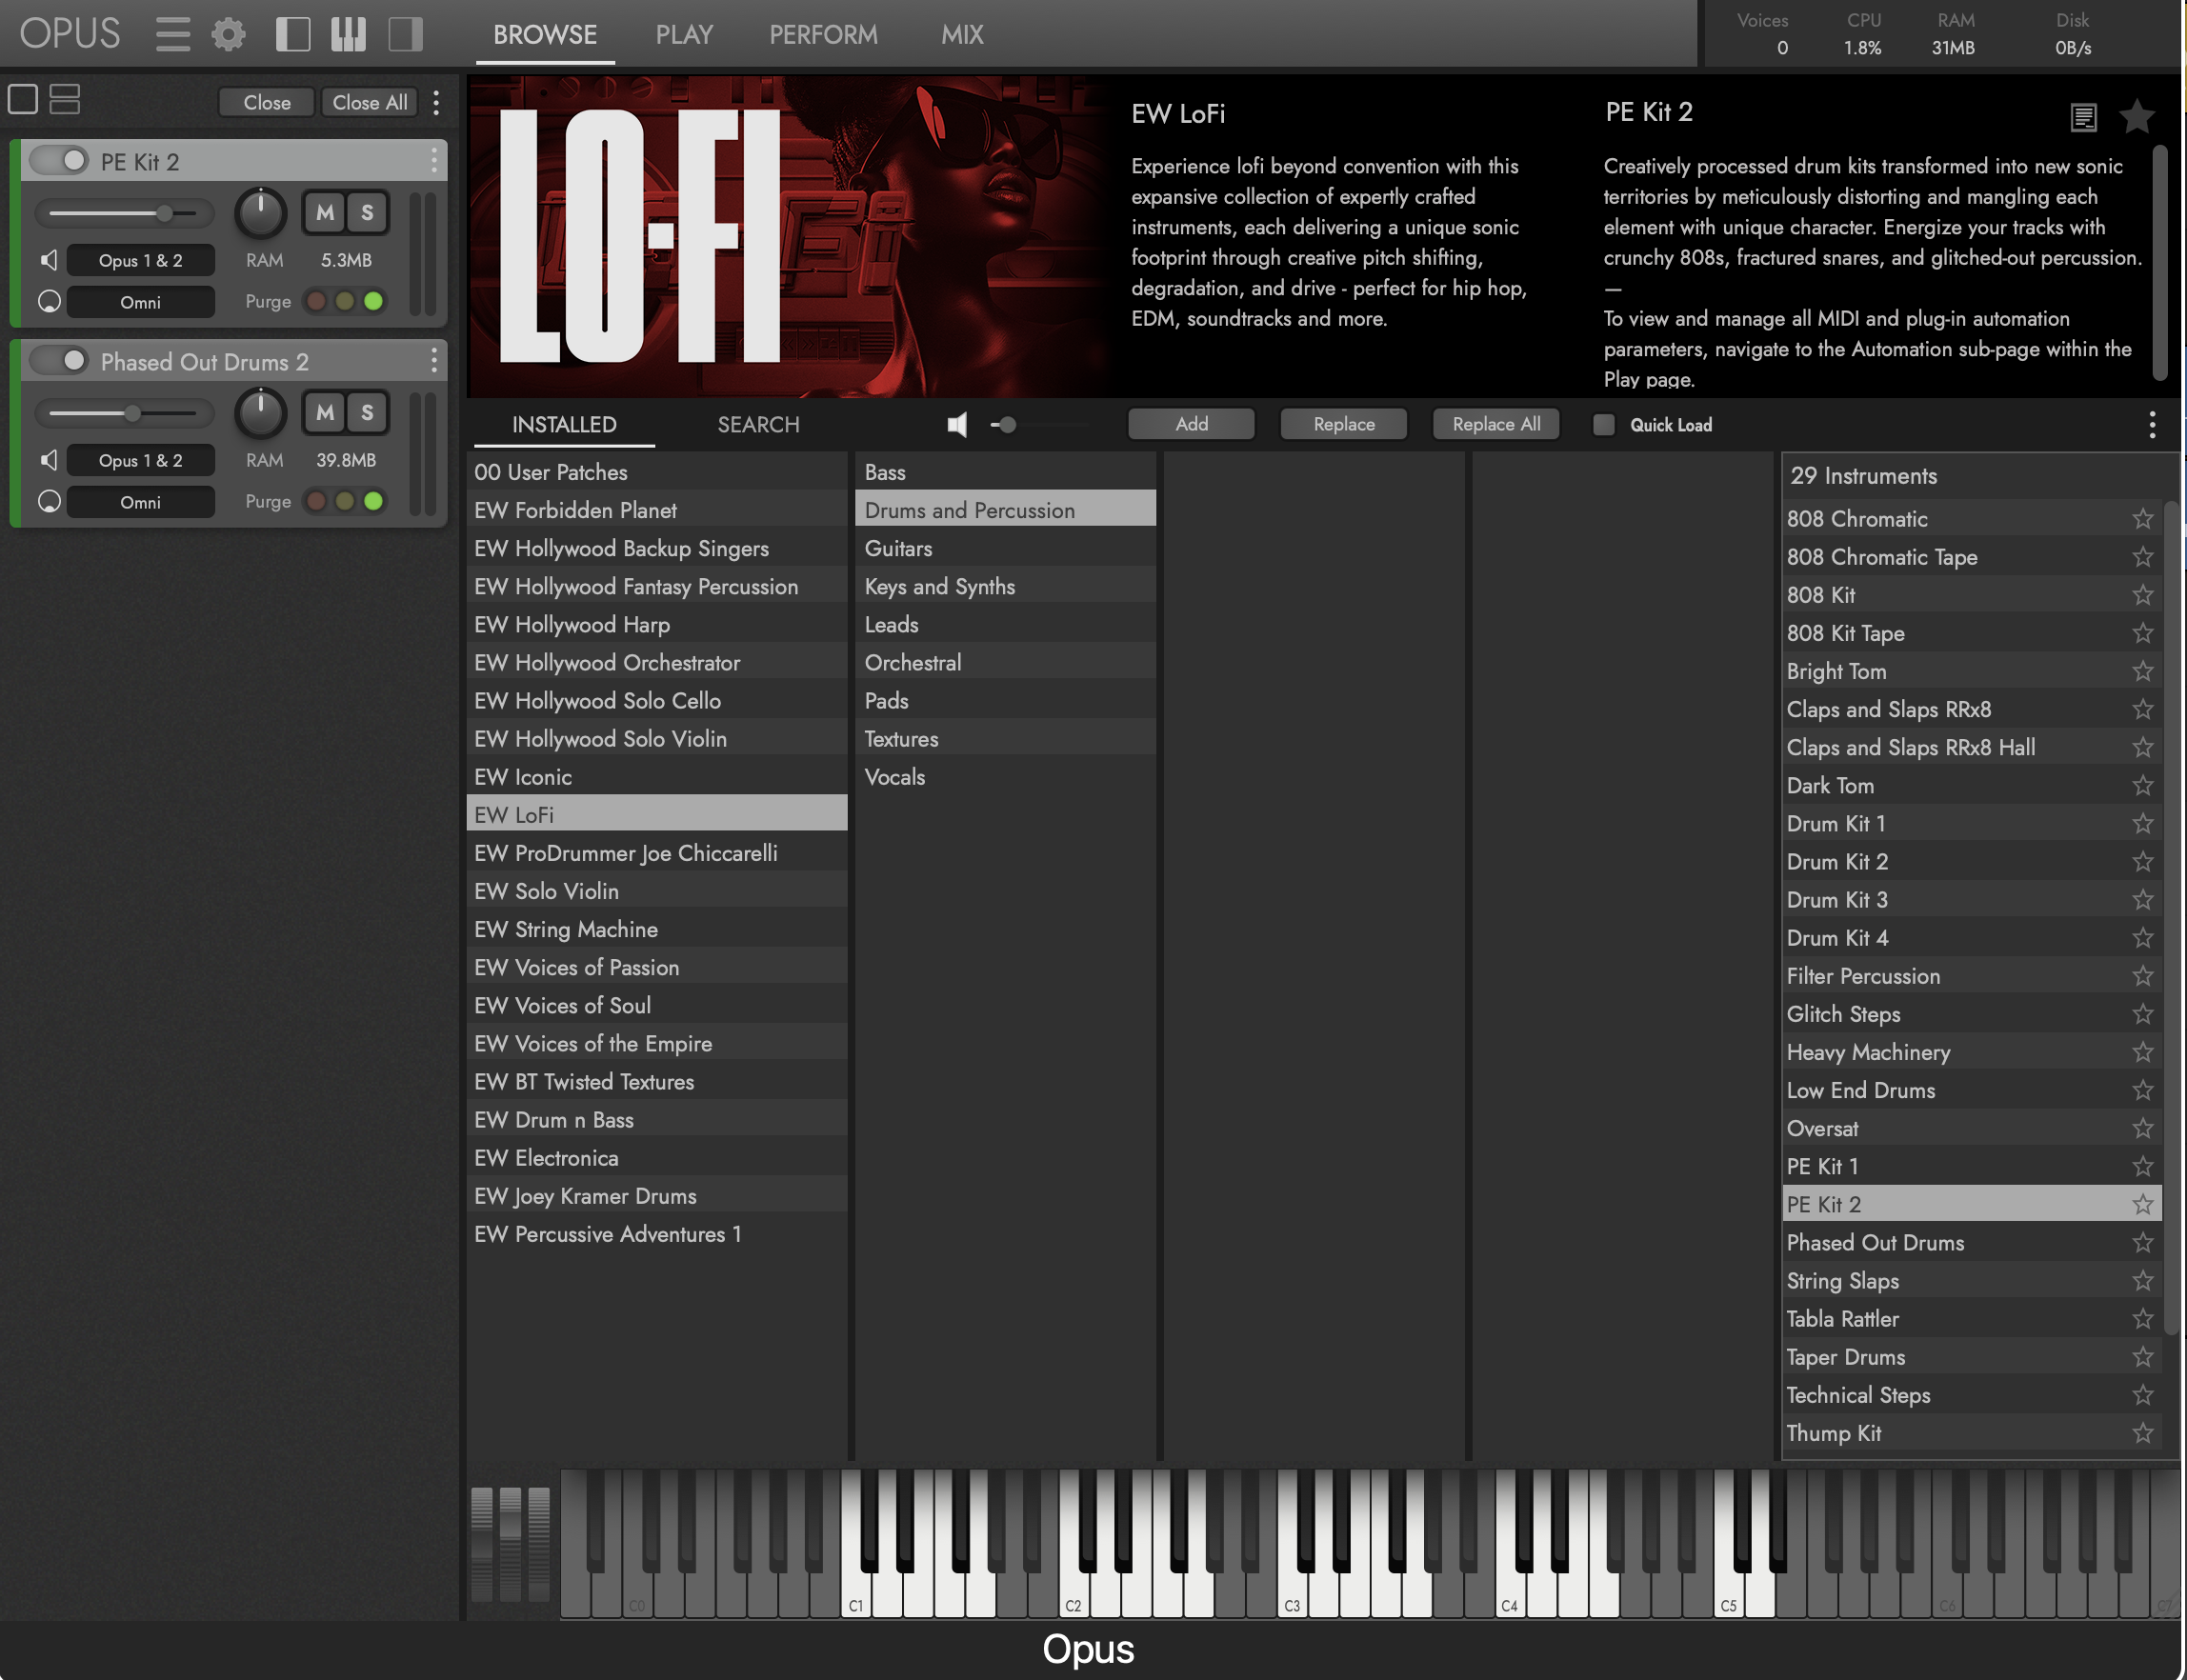Mute PE Kit 2 with M button
This screenshot has height=1680, width=2187.
(x=325, y=212)
